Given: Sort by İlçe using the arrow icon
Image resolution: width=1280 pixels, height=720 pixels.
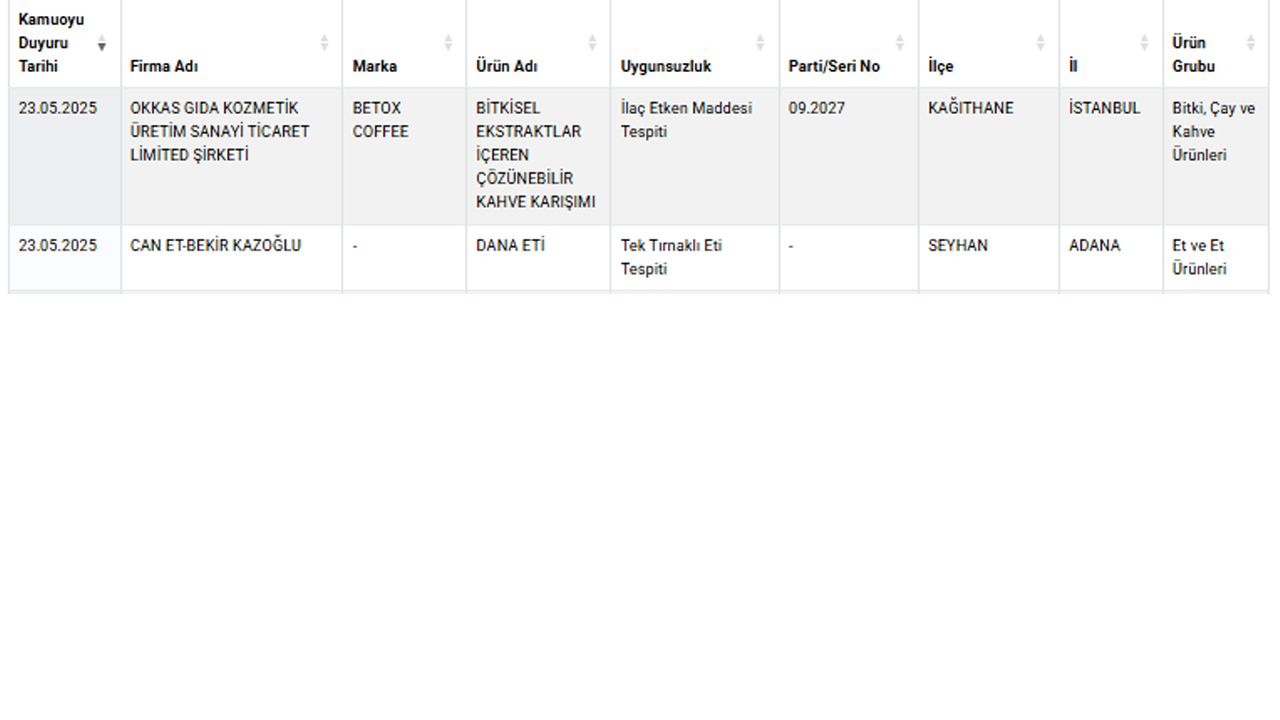Looking at the screenshot, I should click(1040, 43).
